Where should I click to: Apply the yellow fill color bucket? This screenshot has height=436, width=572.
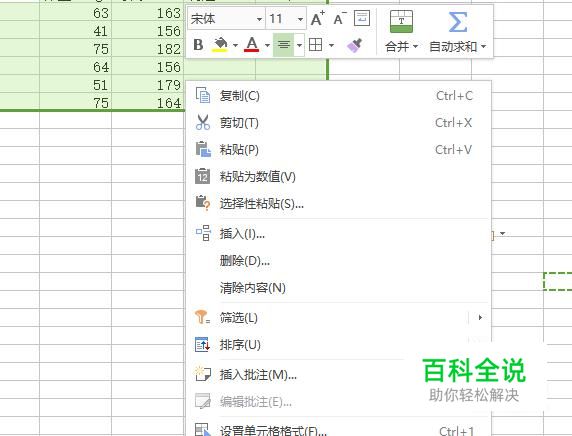220,45
